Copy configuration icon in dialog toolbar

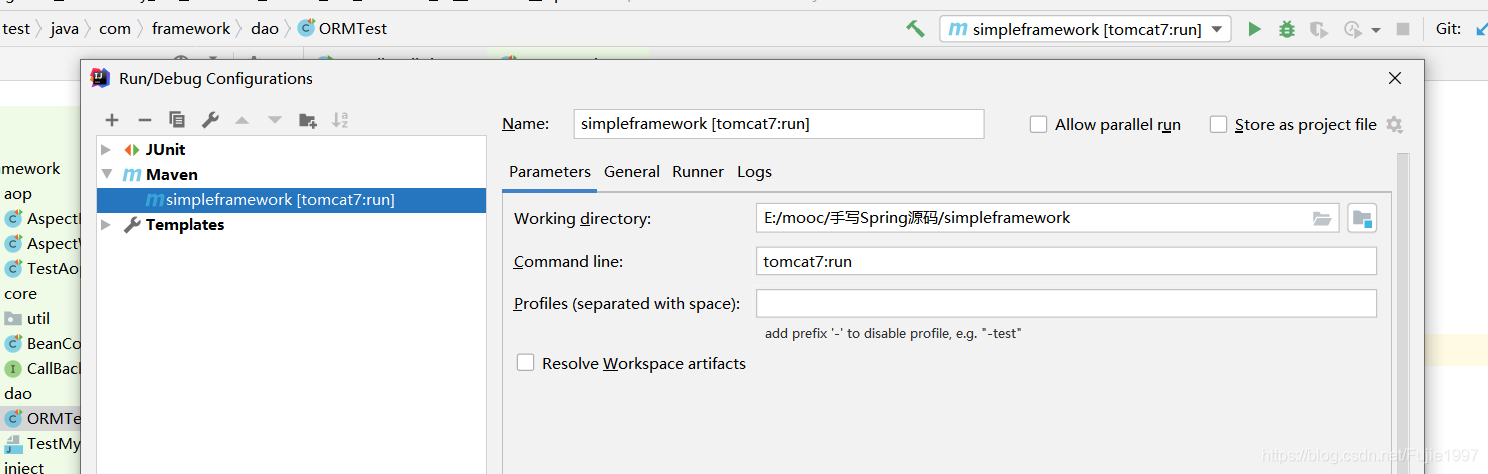(x=177, y=120)
